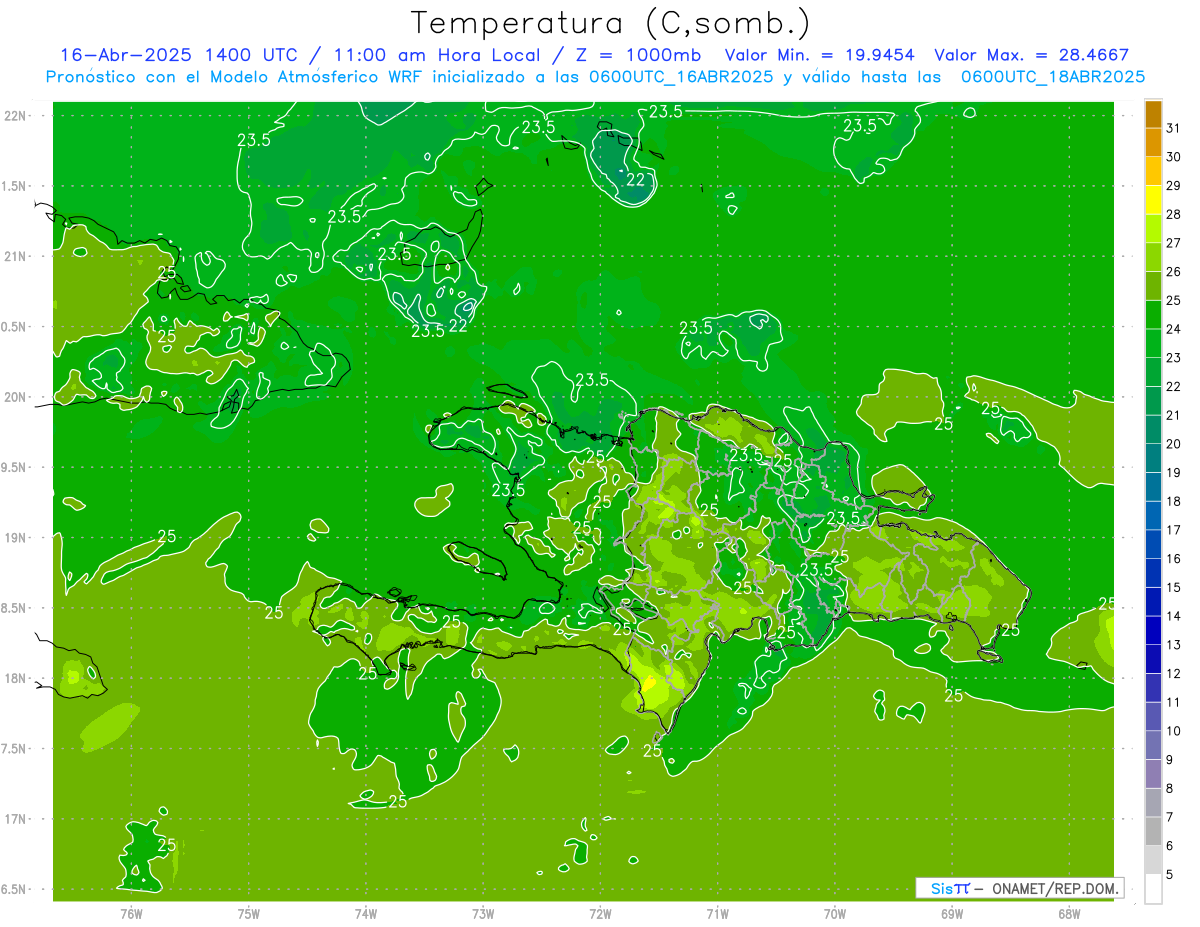
Task: Pick the legend swatch between 9 and 10
Action: click(1153, 745)
